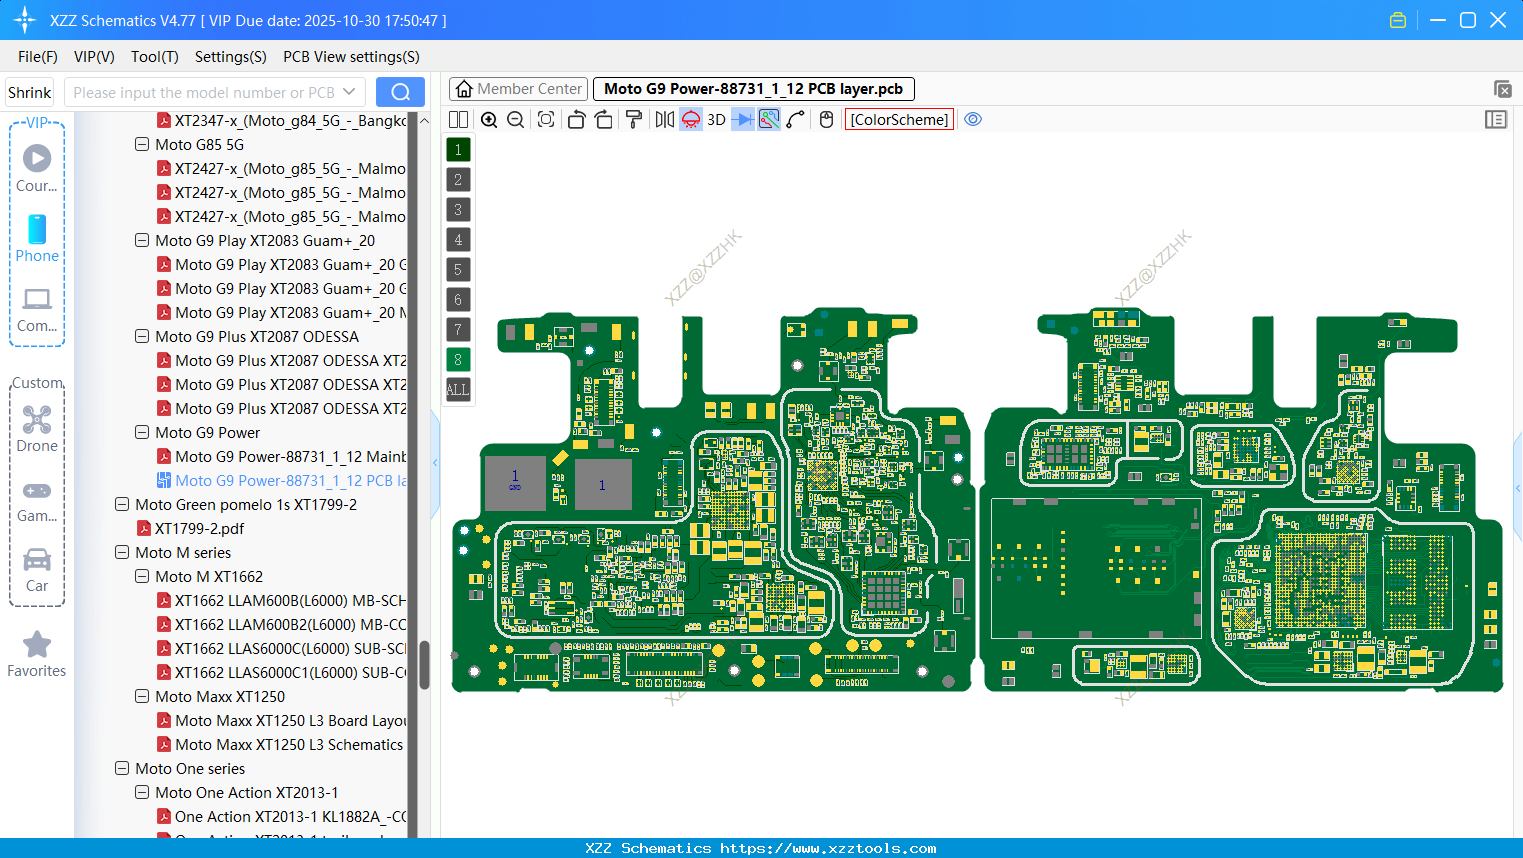The width and height of the screenshot is (1523, 858).
Task: Open the [ColorScheme] selector
Action: [x=898, y=119]
